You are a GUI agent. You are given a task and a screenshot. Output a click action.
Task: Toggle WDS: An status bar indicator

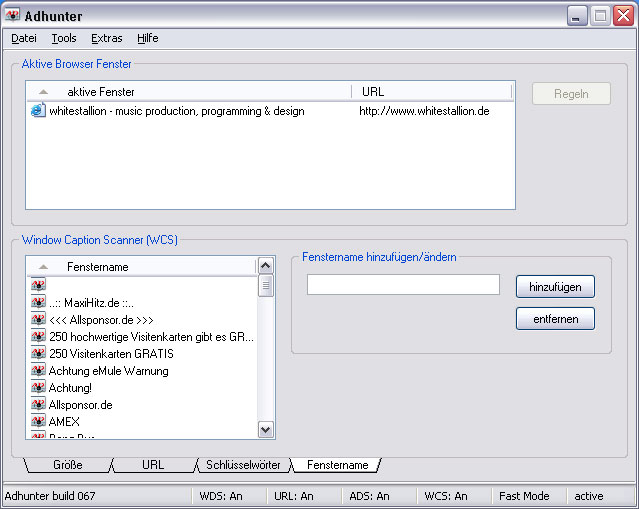221,495
